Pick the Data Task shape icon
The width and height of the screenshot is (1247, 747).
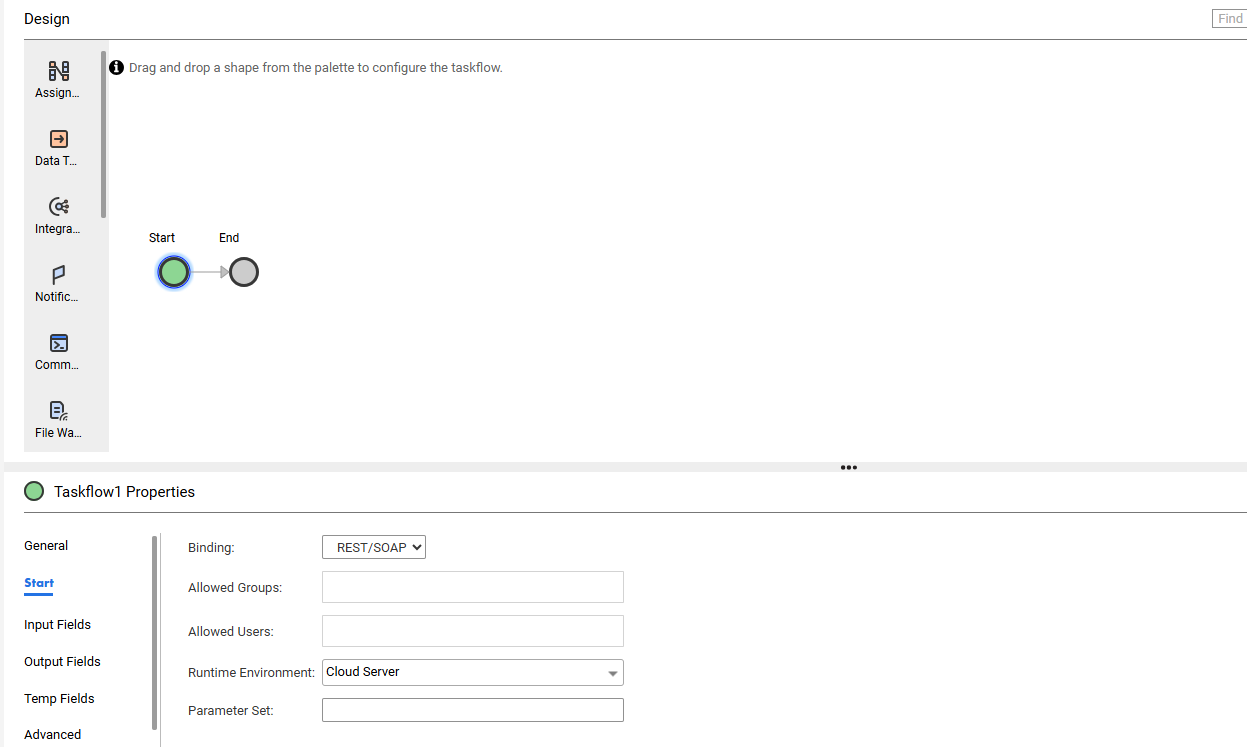[58, 139]
